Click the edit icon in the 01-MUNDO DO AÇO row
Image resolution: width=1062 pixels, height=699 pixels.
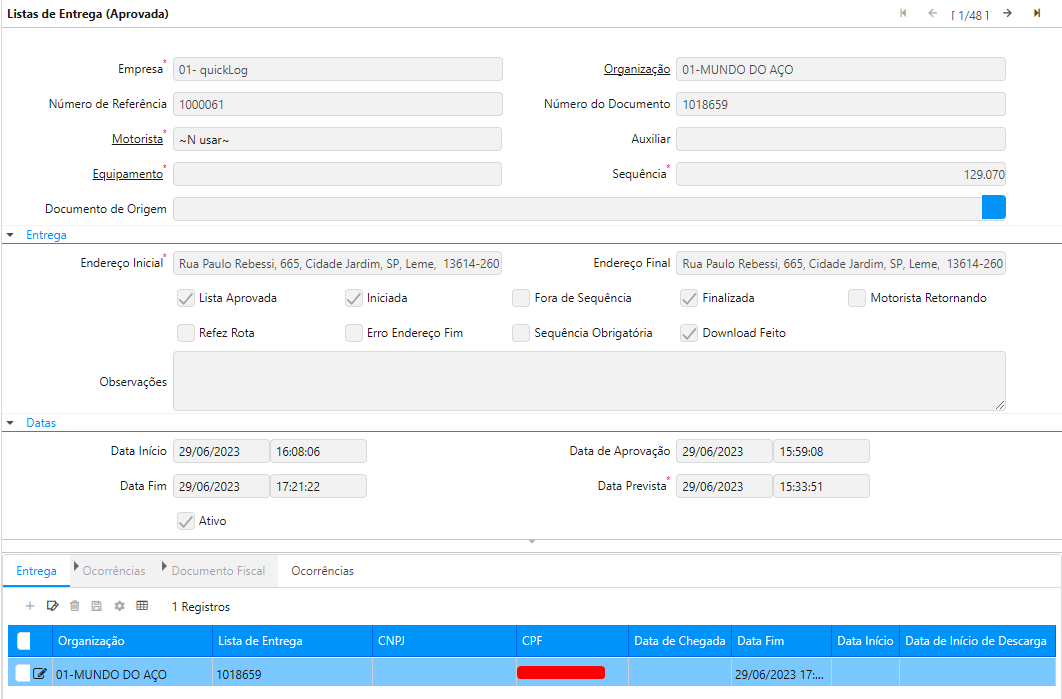click(x=40, y=674)
